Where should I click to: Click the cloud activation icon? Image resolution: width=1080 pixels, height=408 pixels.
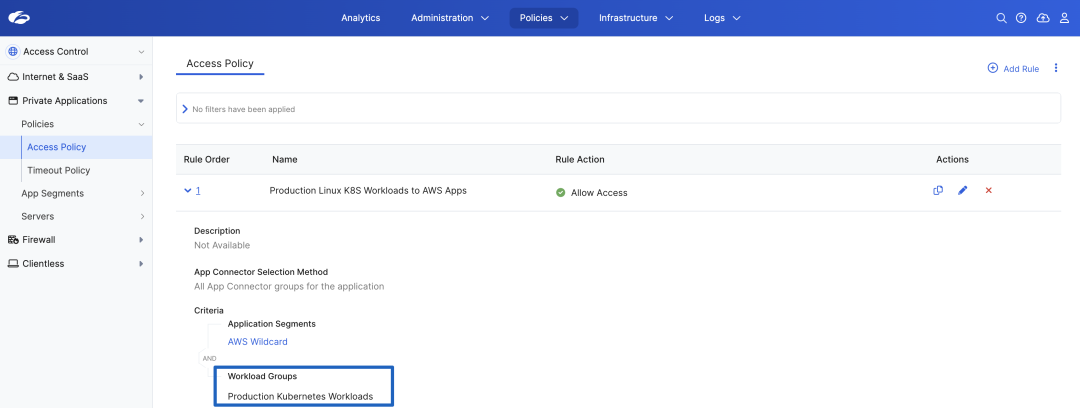(1043, 18)
